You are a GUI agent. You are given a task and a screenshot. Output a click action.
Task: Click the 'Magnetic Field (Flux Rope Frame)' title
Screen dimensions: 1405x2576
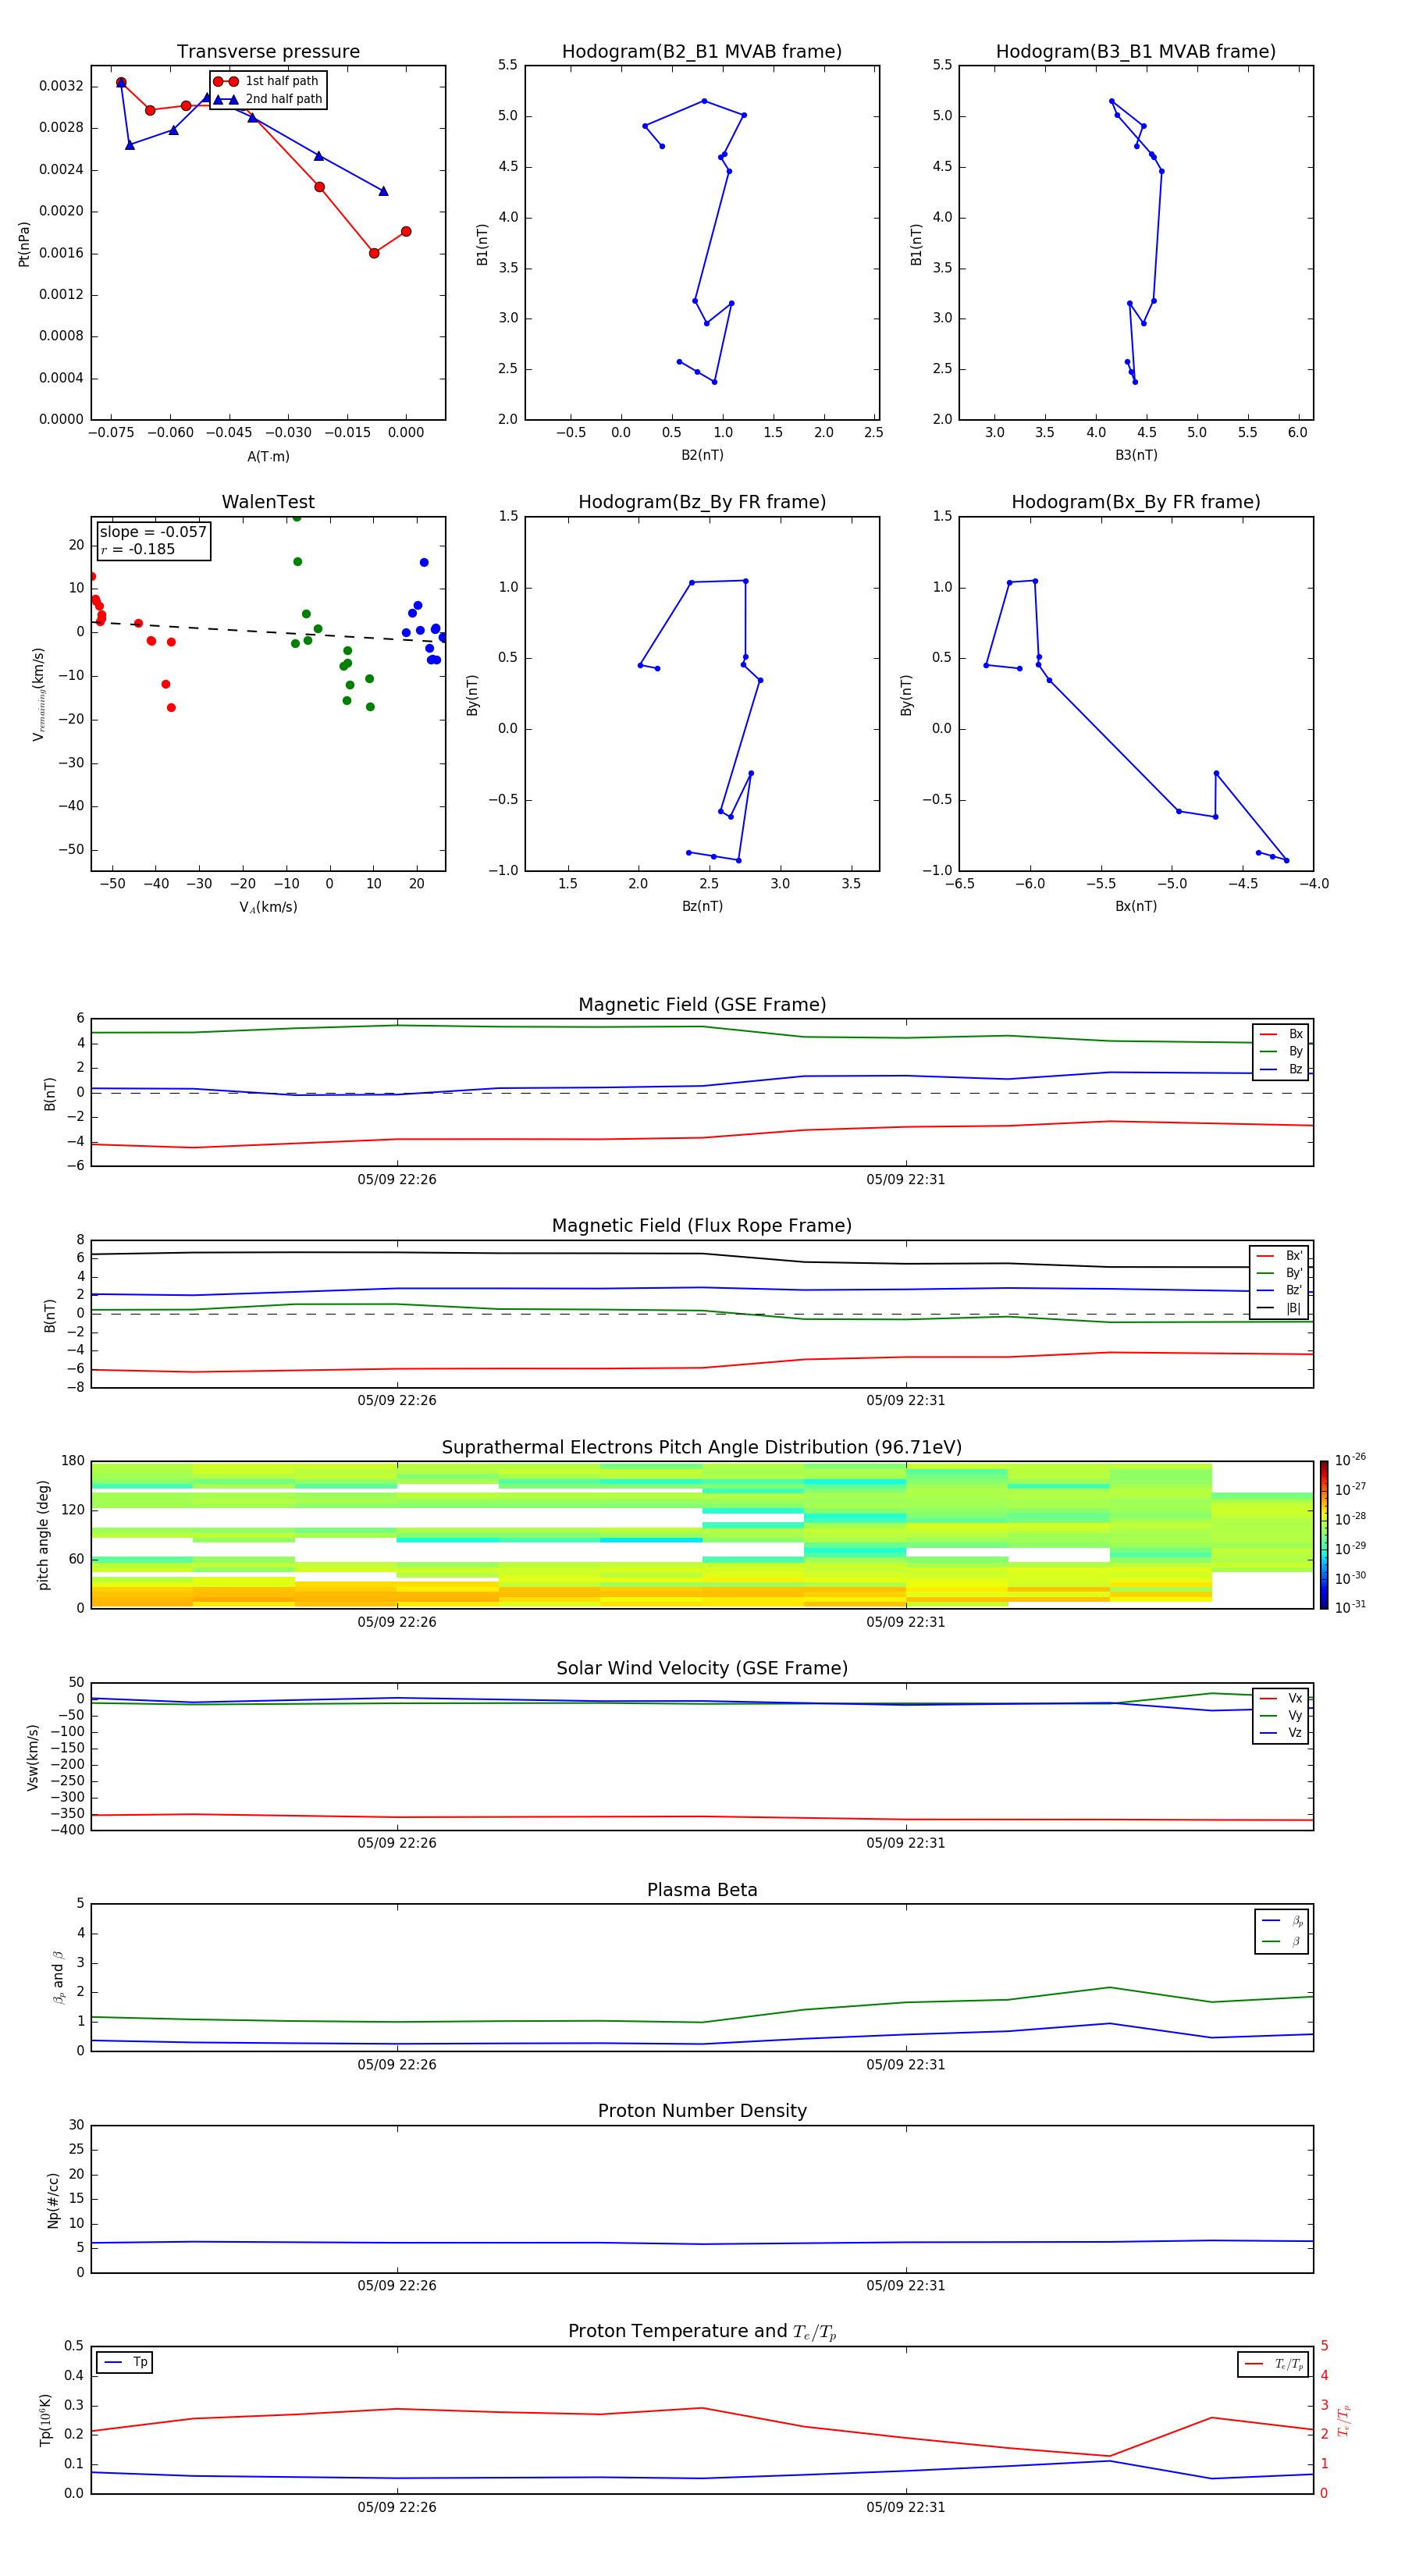(702, 1226)
